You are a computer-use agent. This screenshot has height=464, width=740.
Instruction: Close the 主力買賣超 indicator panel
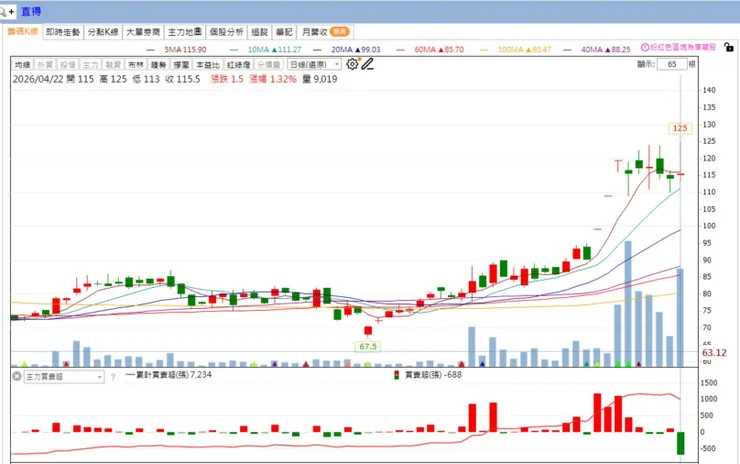pyautogui.click(x=17, y=377)
